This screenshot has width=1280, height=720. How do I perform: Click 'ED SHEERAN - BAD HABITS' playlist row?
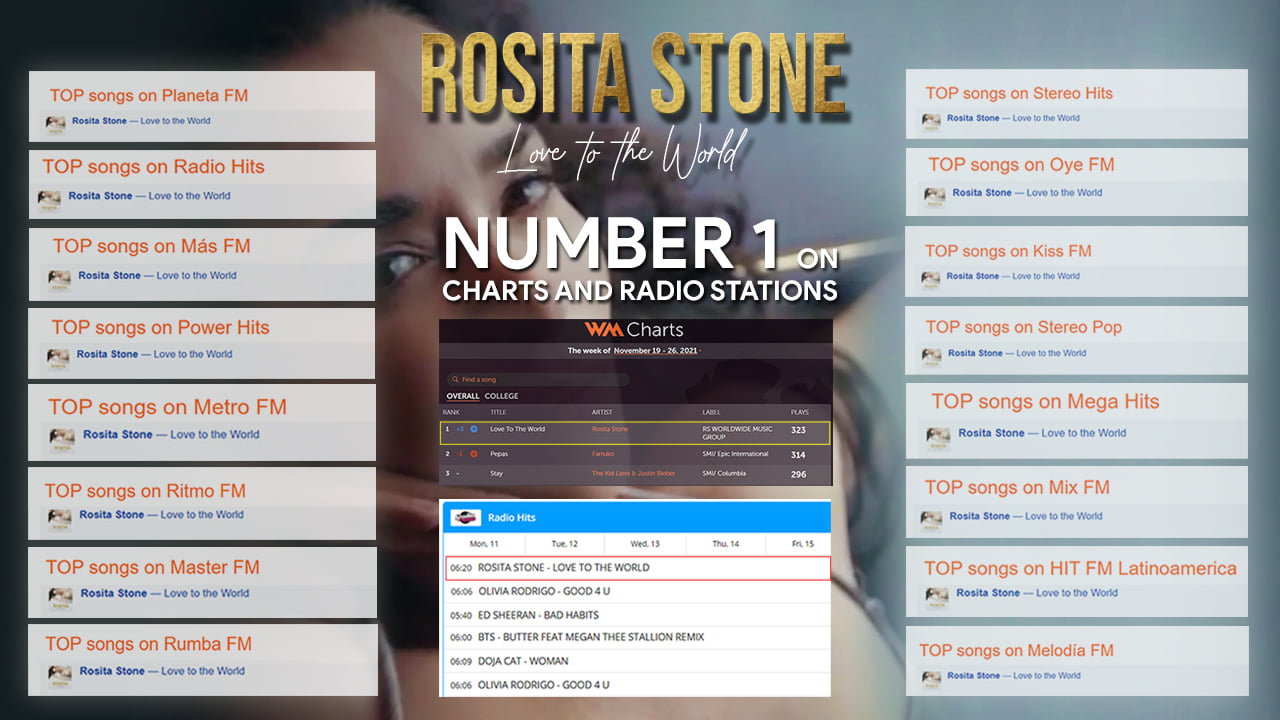(638, 615)
